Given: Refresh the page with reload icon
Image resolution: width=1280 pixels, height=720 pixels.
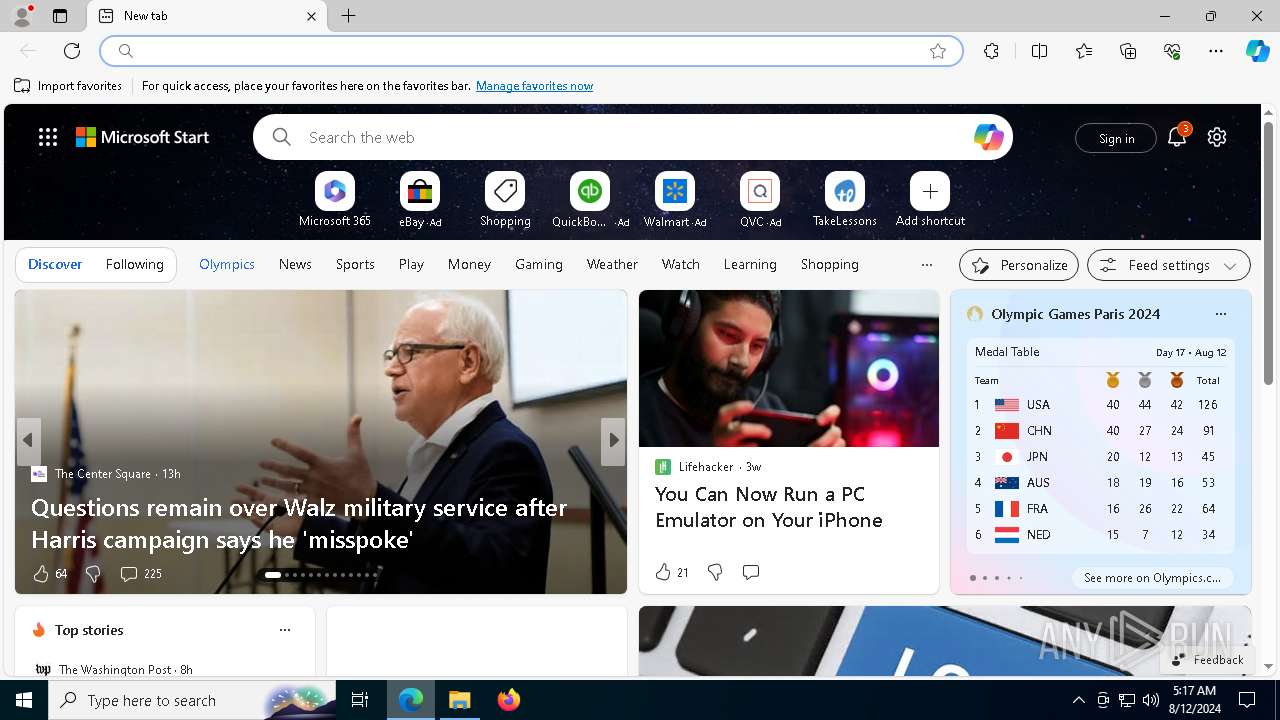Looking at the screenshot, I should point(72,51).
